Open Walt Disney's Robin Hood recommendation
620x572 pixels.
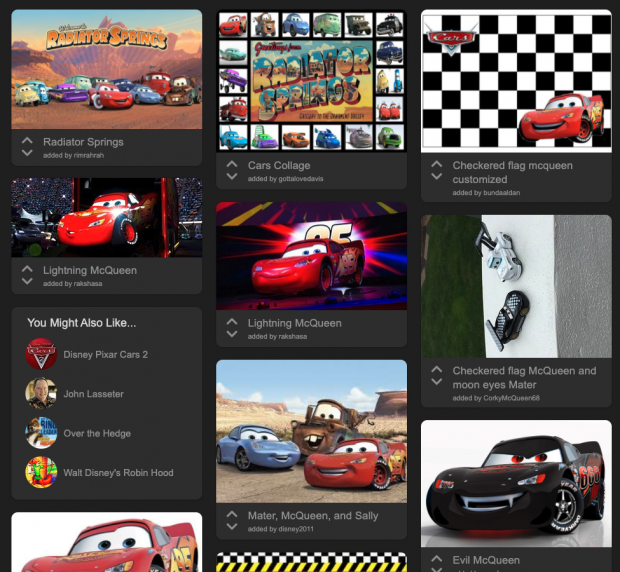(x=118, y=472)
